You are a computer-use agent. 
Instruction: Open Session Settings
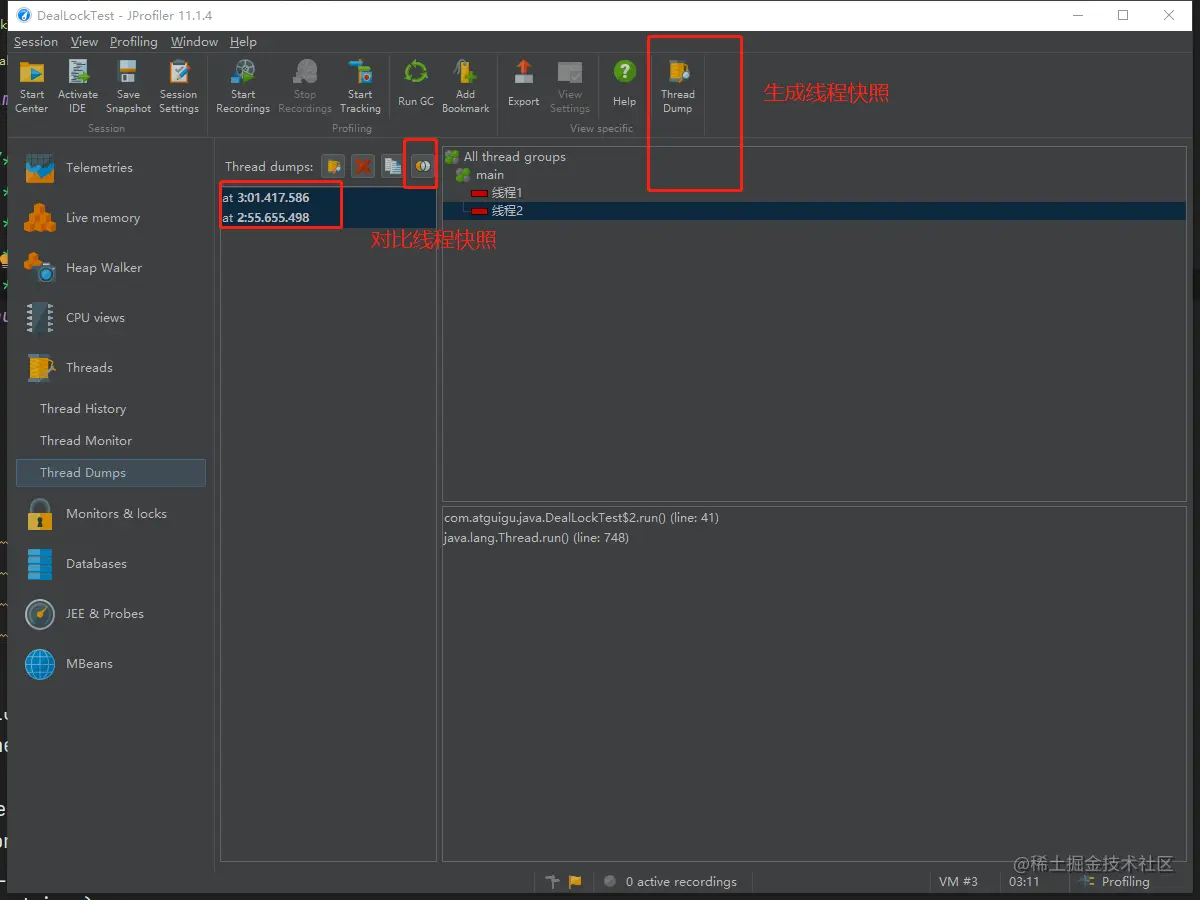[x=179, y=85]
